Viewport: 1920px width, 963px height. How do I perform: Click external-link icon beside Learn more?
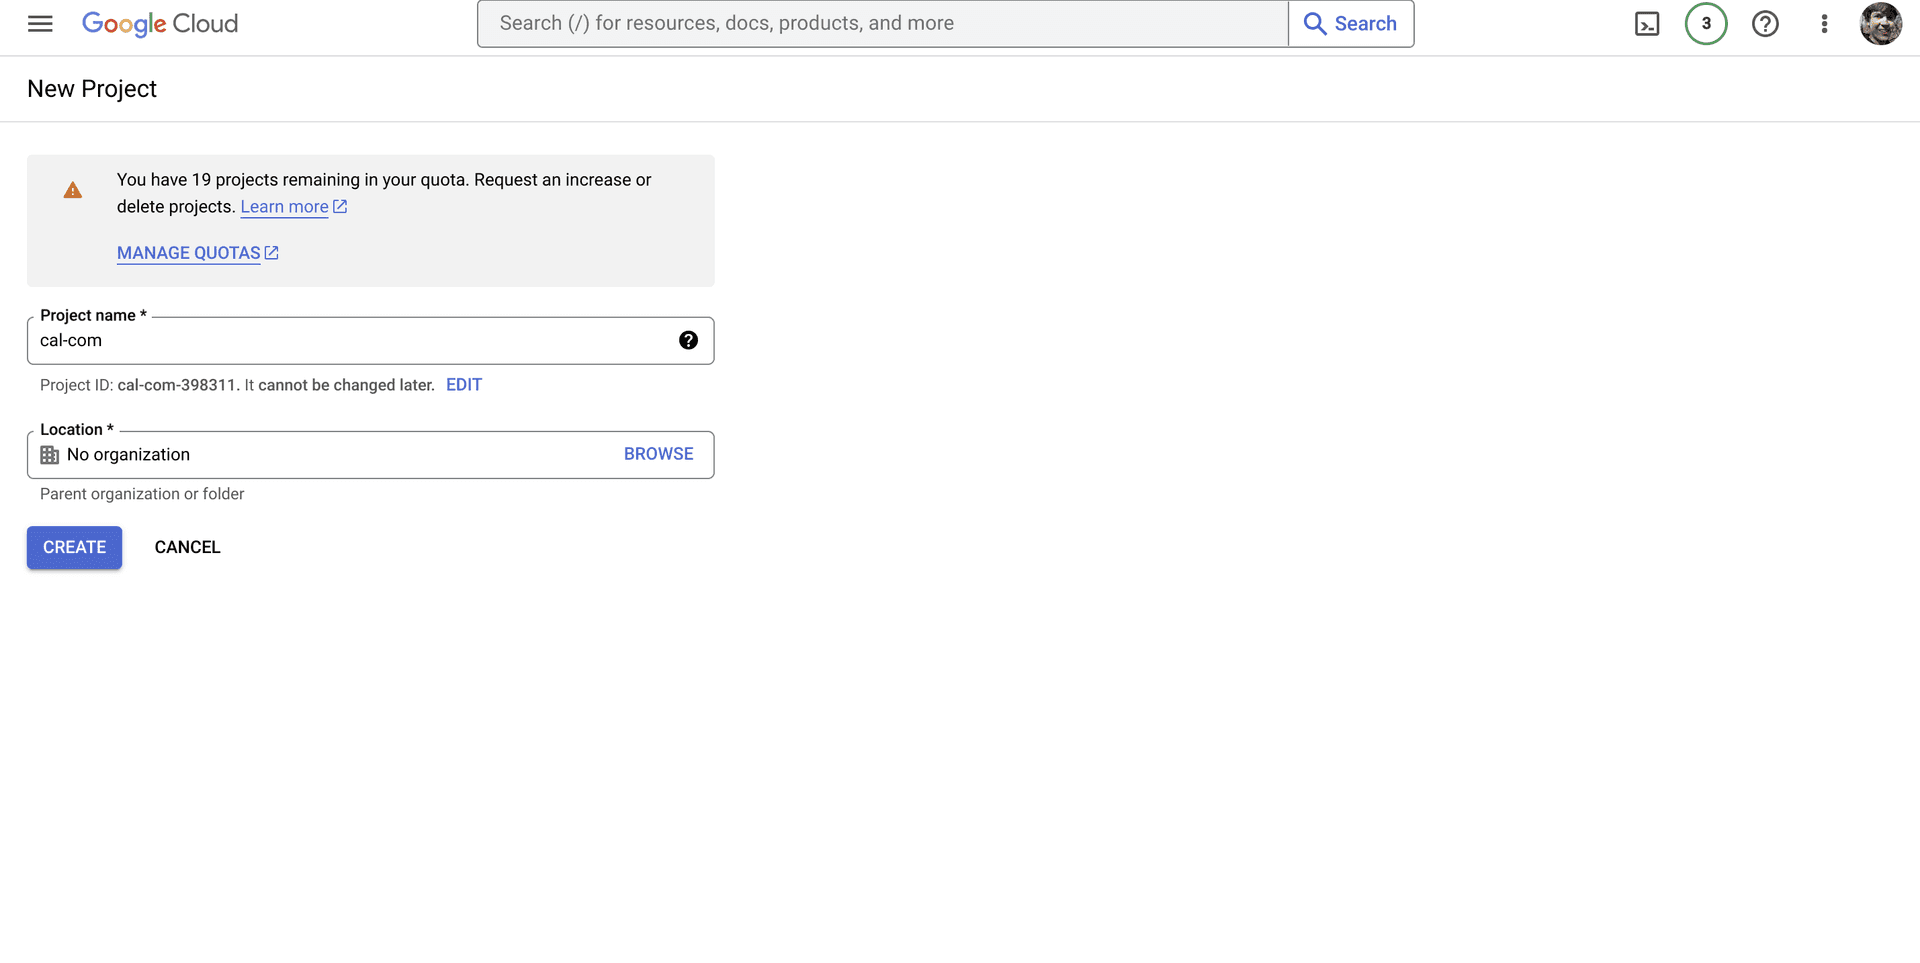(340, 207)
